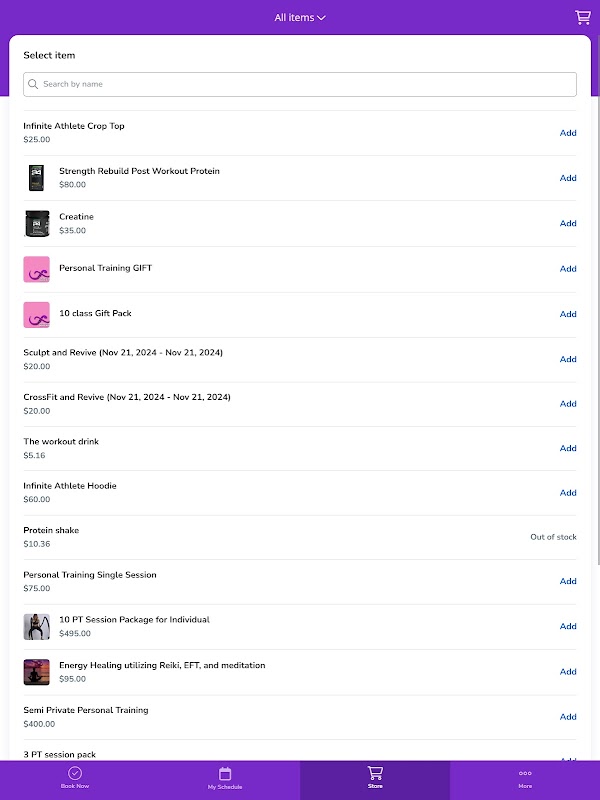
Task: Open the shopping cart icon
Action: 583,17
